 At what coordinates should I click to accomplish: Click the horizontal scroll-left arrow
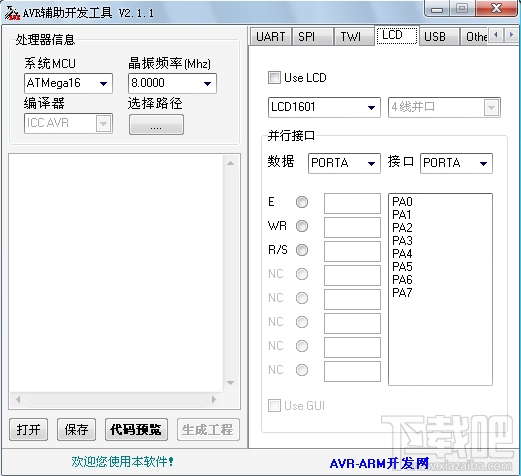pyautogui.click(x=18, y=399)
